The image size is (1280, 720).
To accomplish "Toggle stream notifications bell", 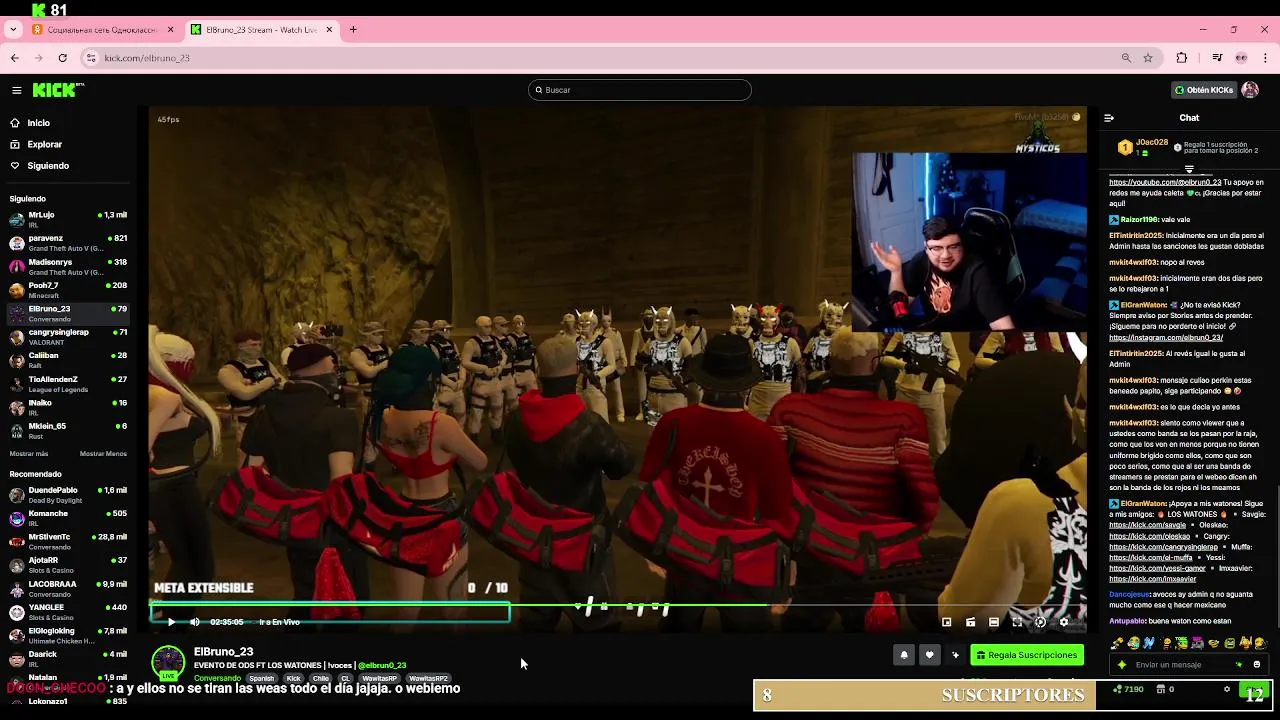I will (904, 655).
